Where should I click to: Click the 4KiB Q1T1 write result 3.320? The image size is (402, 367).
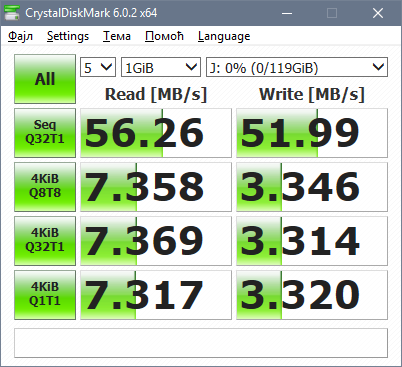click(312, 295)
